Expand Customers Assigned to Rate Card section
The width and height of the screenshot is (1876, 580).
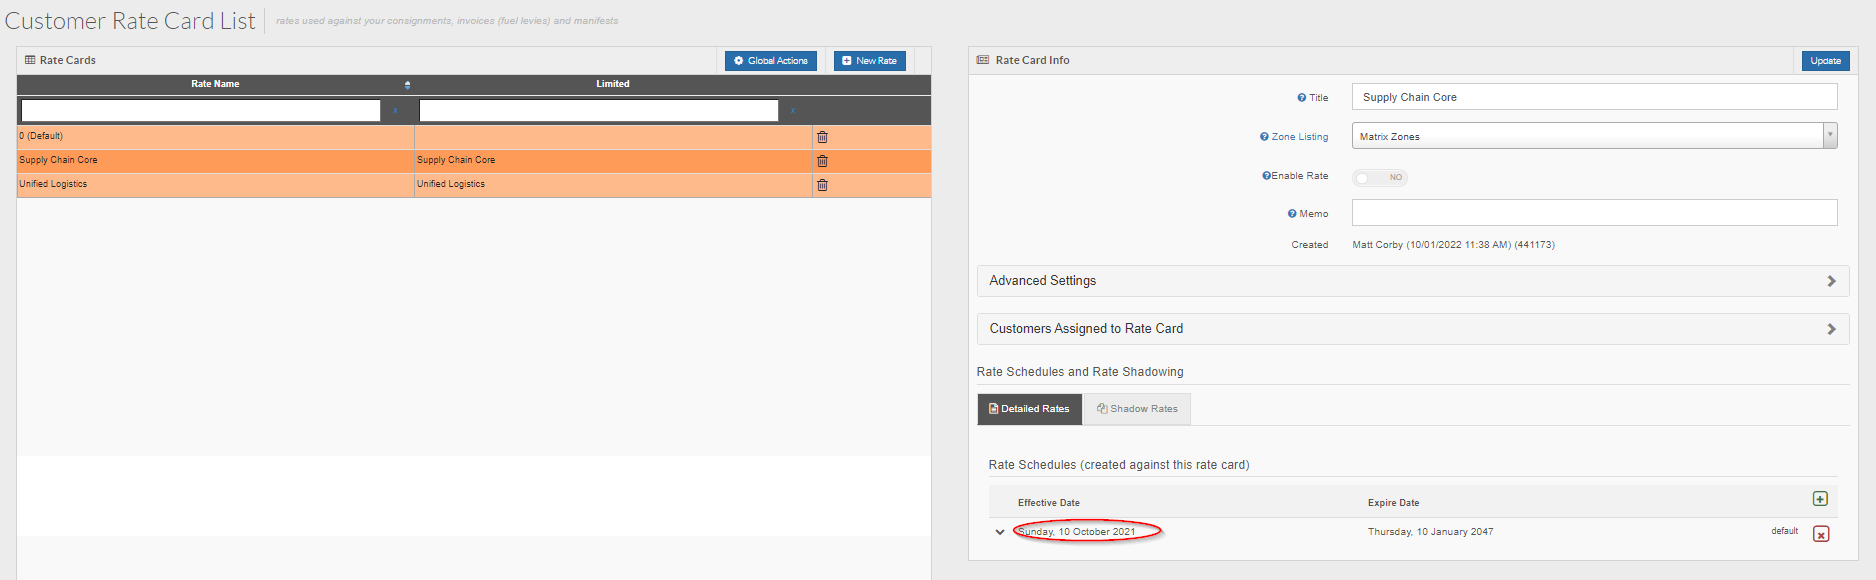[x=1412, y=329]
